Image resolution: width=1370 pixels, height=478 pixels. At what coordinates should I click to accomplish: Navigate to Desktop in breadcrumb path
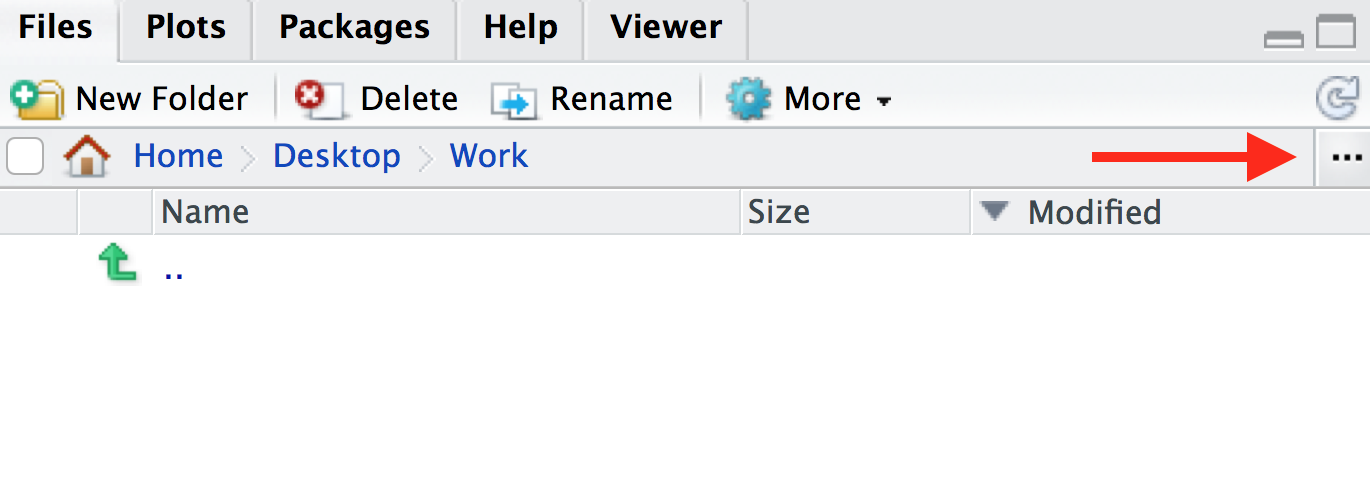tap(336, 156)
